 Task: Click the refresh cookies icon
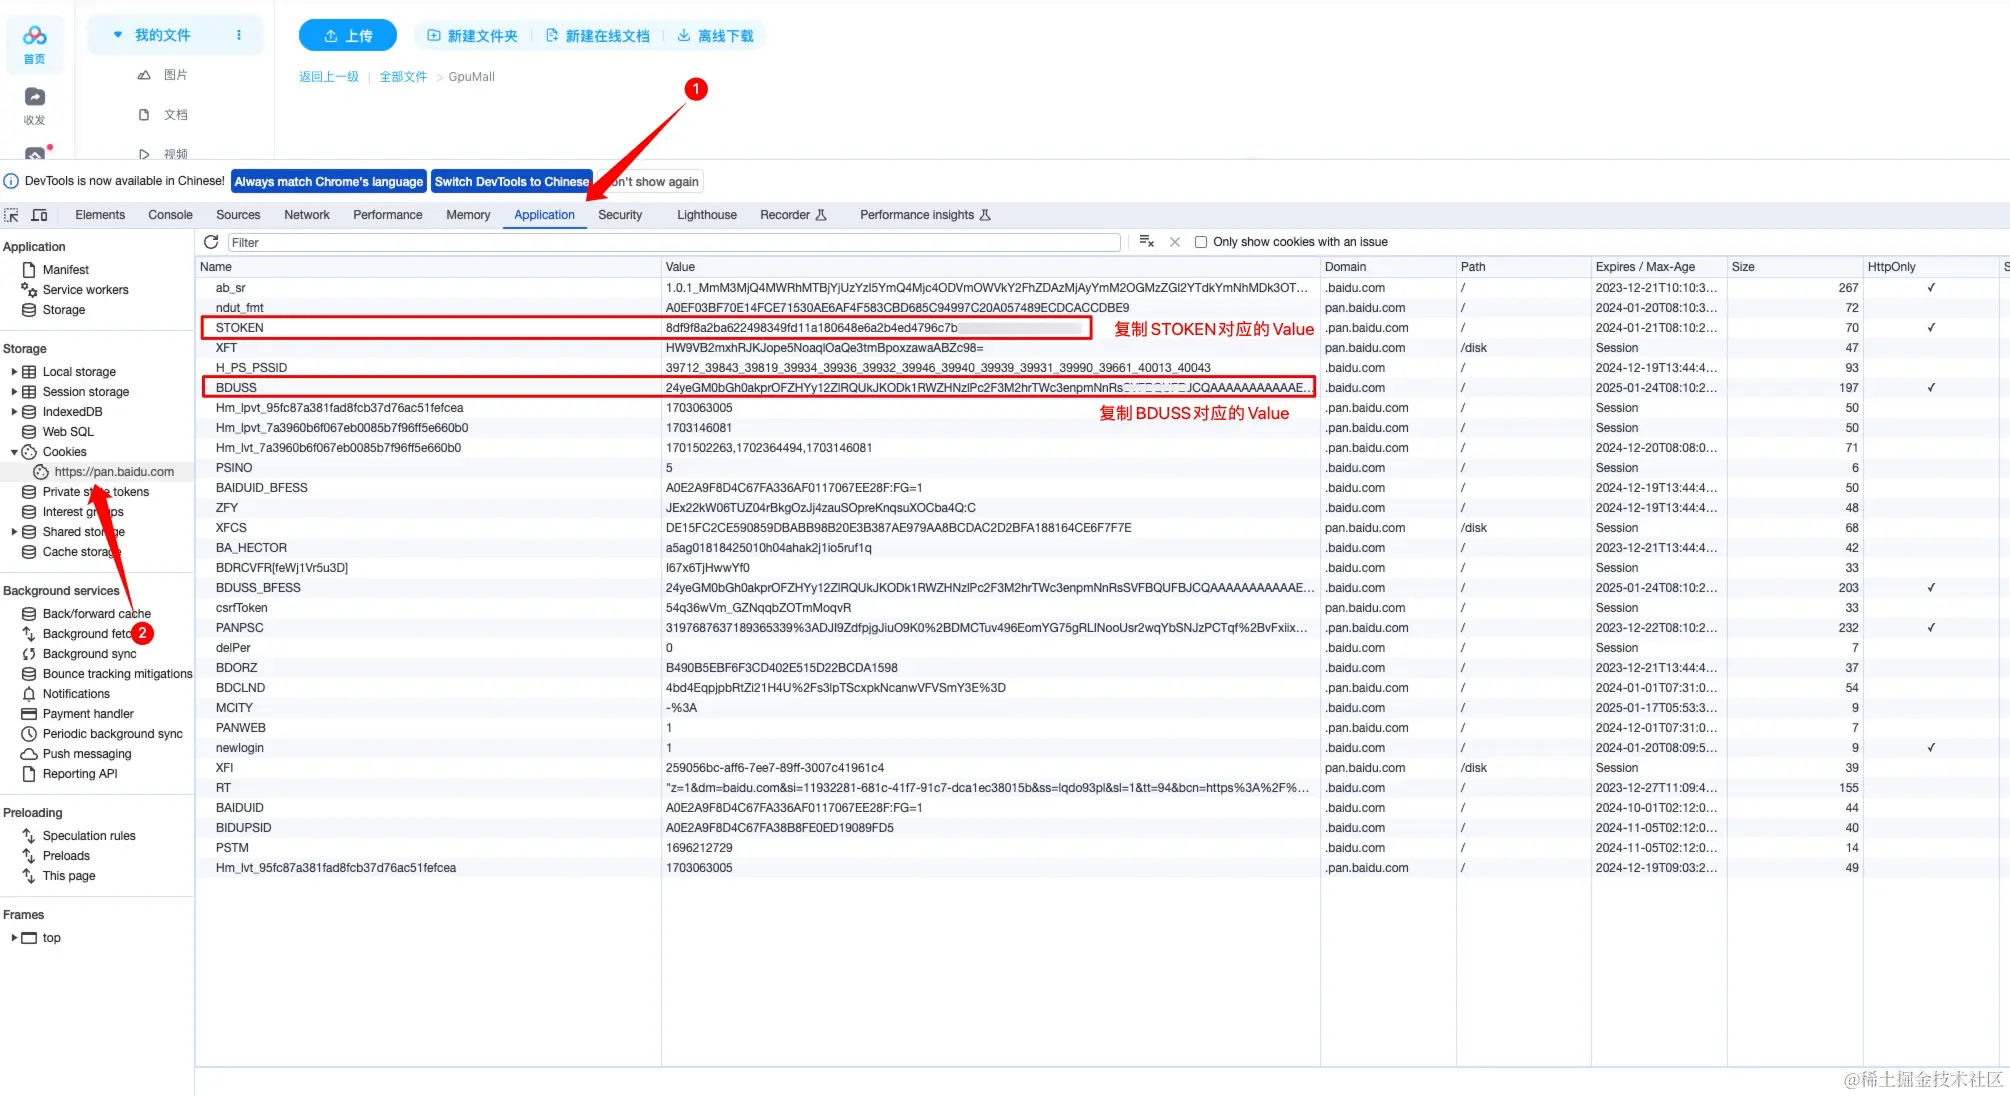(211, 242)
